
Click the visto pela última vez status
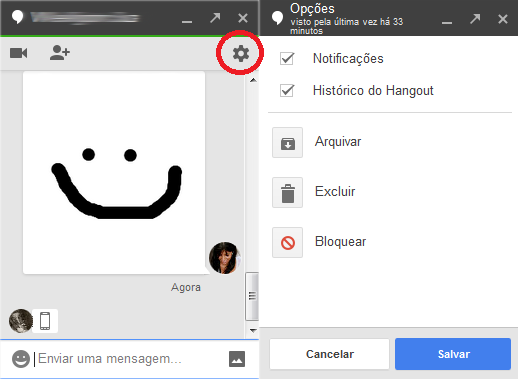click(x=346, y=26)
